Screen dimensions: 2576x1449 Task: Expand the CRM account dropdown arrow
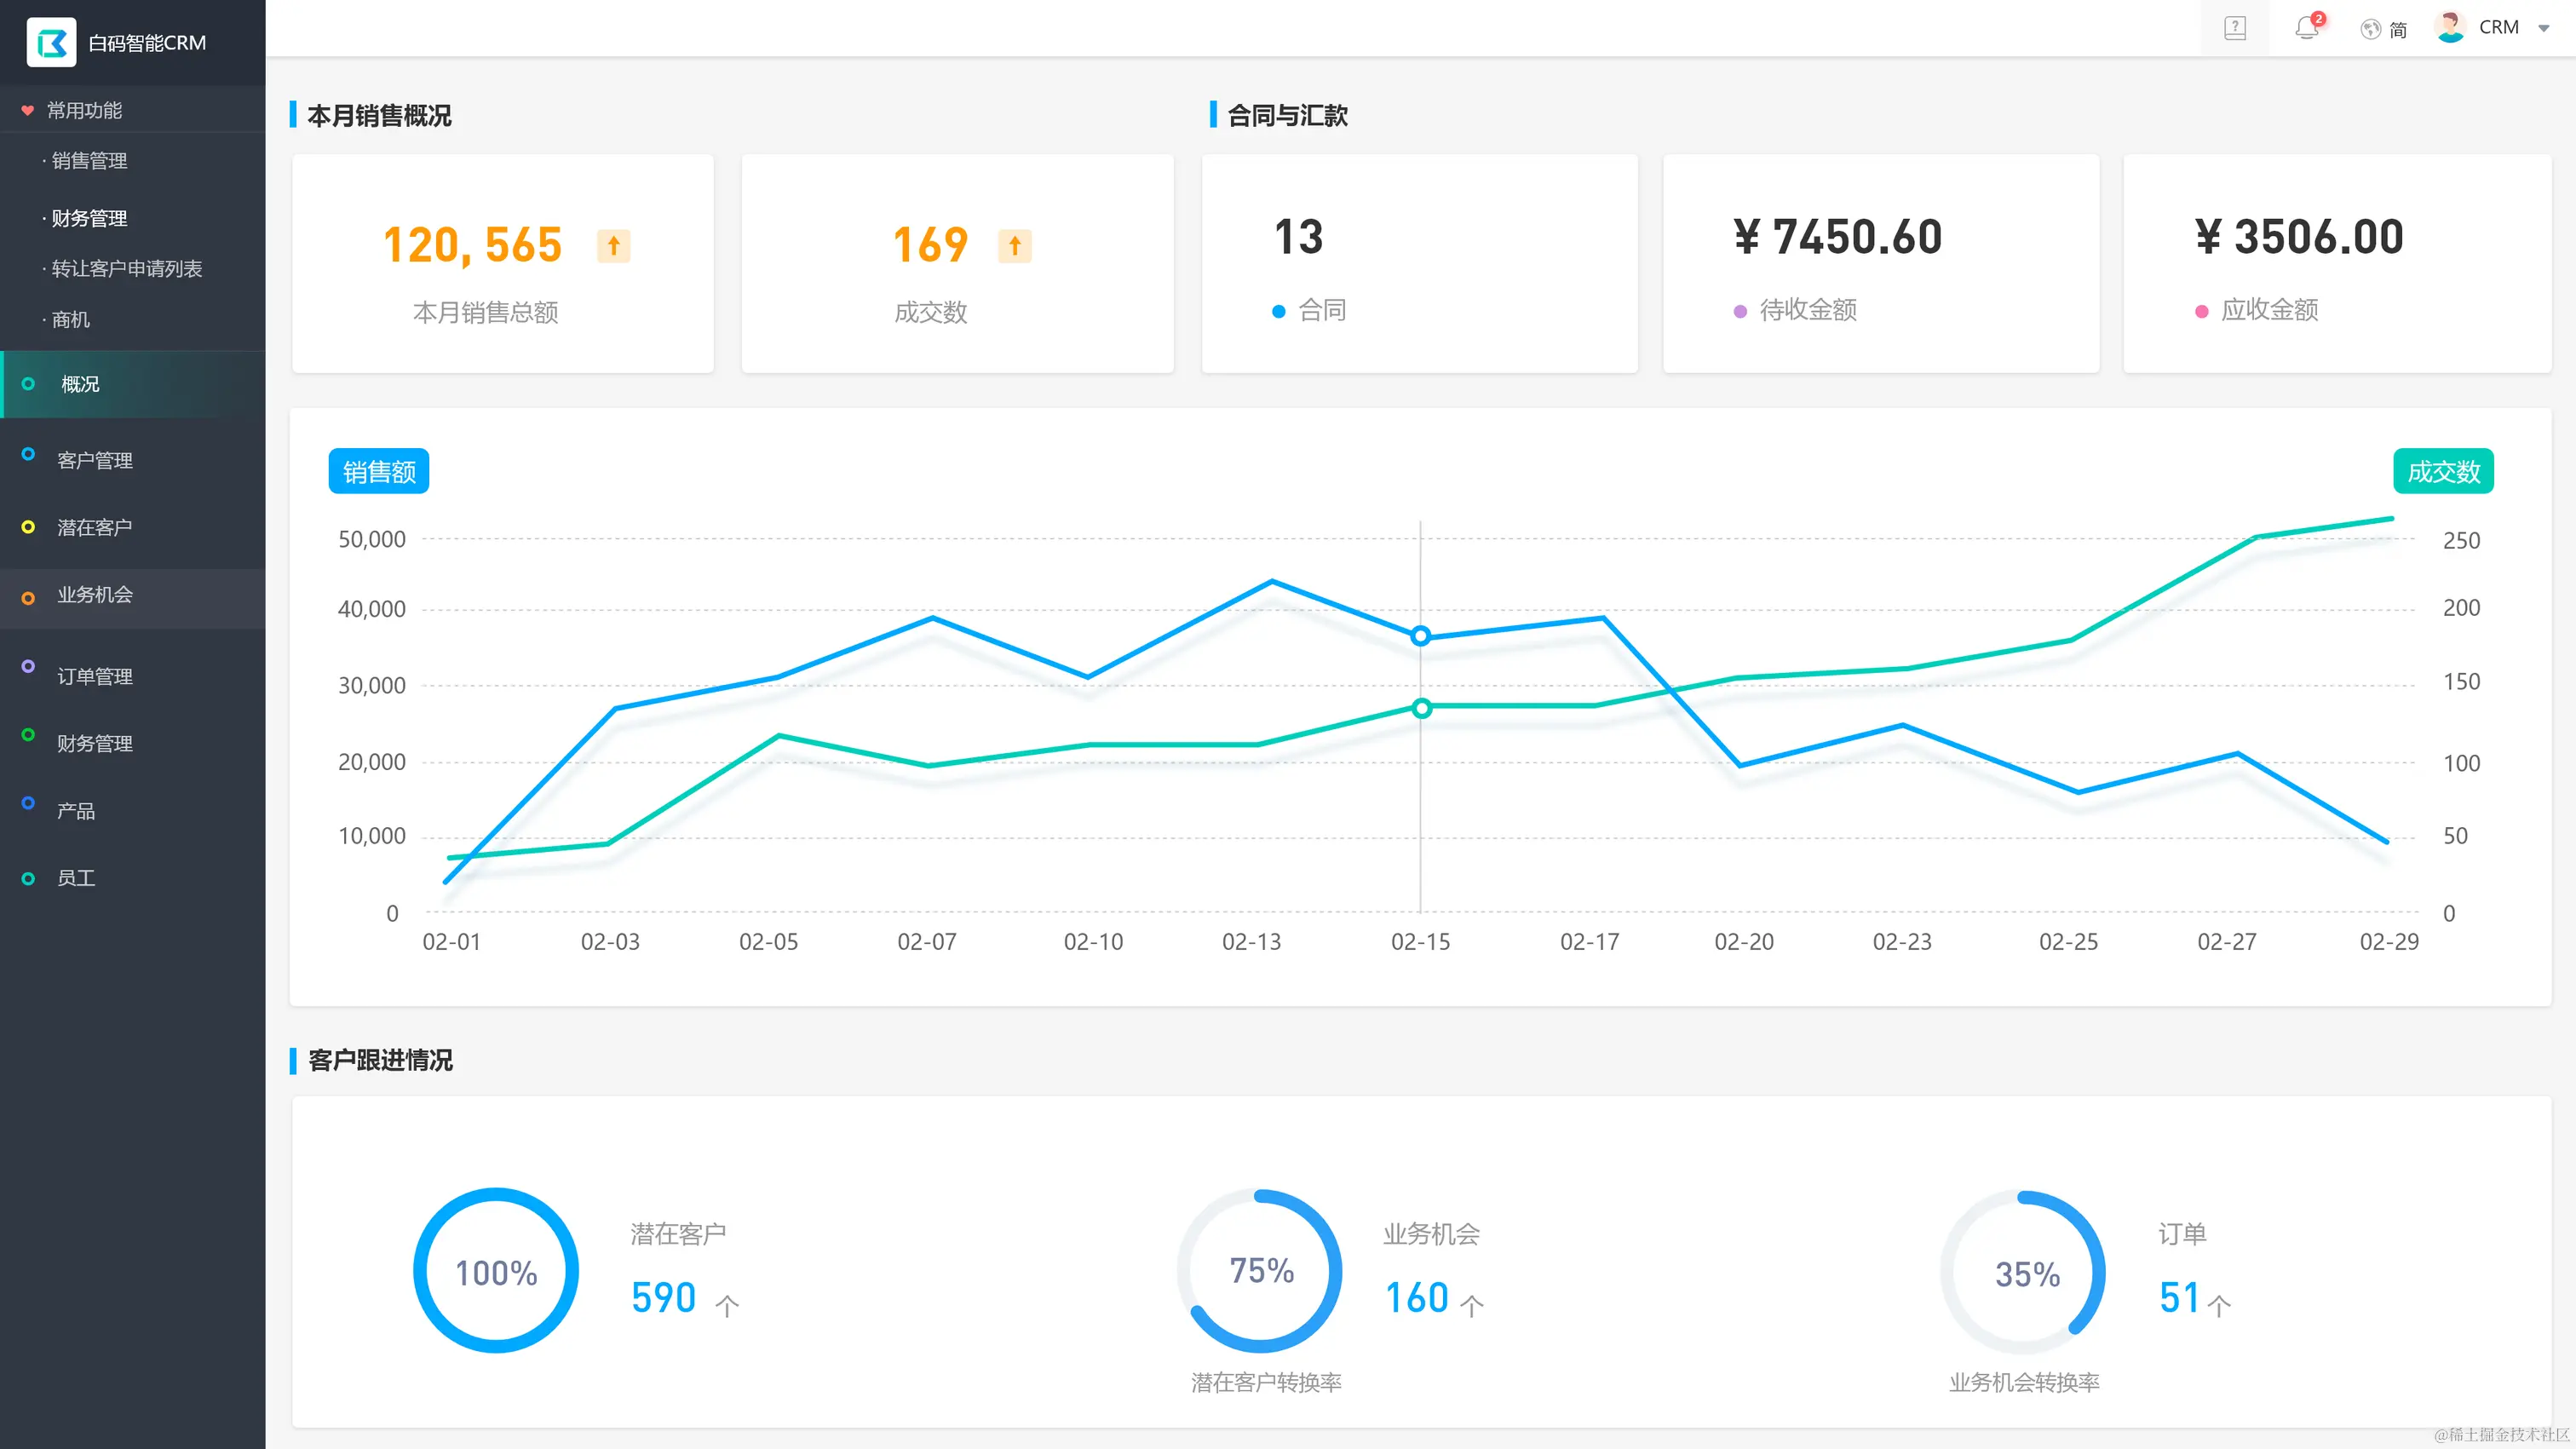[2544, 28]
